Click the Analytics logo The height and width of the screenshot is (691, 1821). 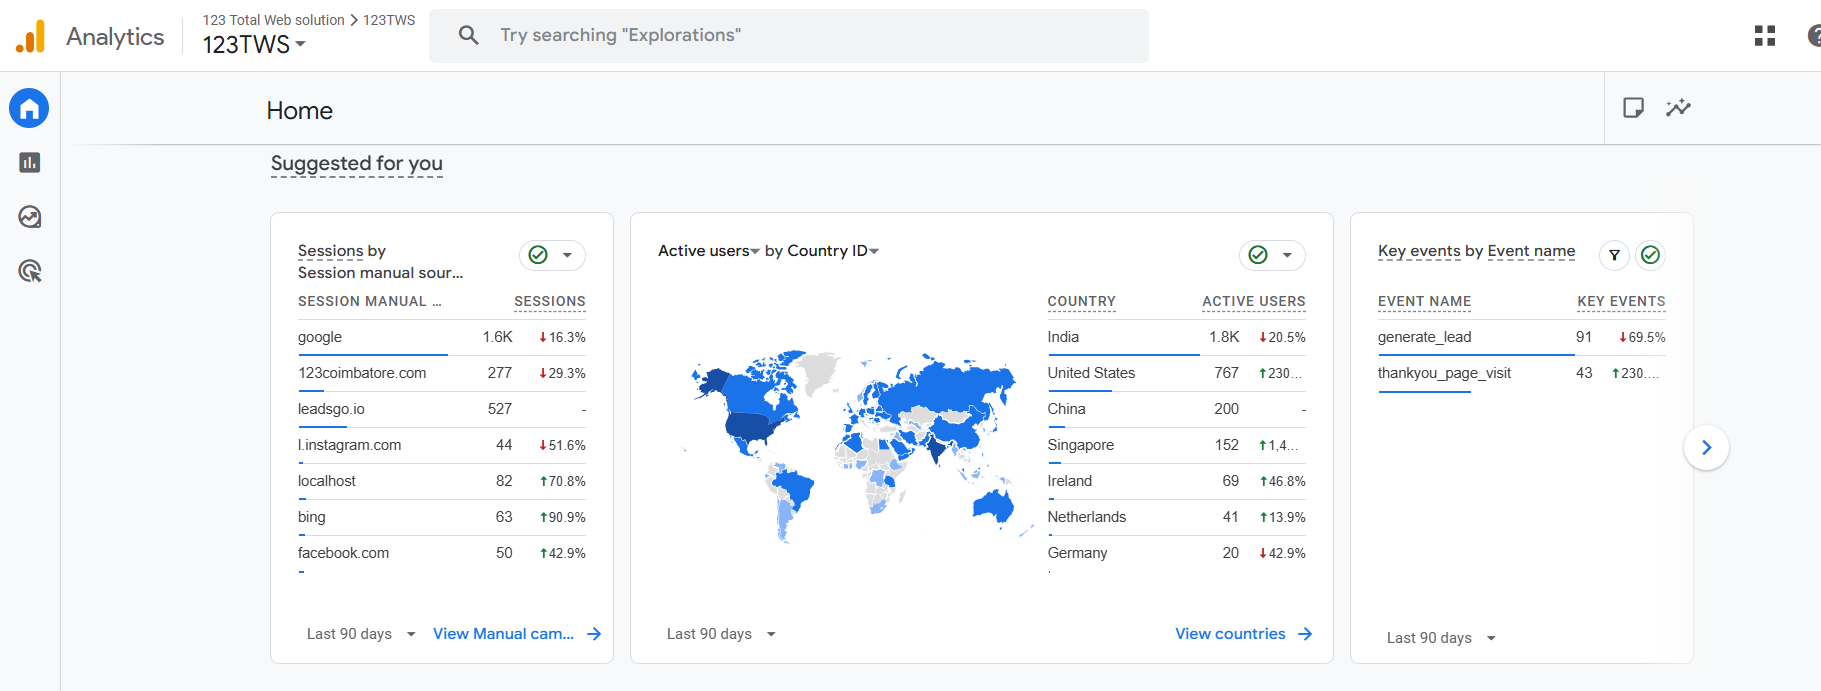[31, 37]
